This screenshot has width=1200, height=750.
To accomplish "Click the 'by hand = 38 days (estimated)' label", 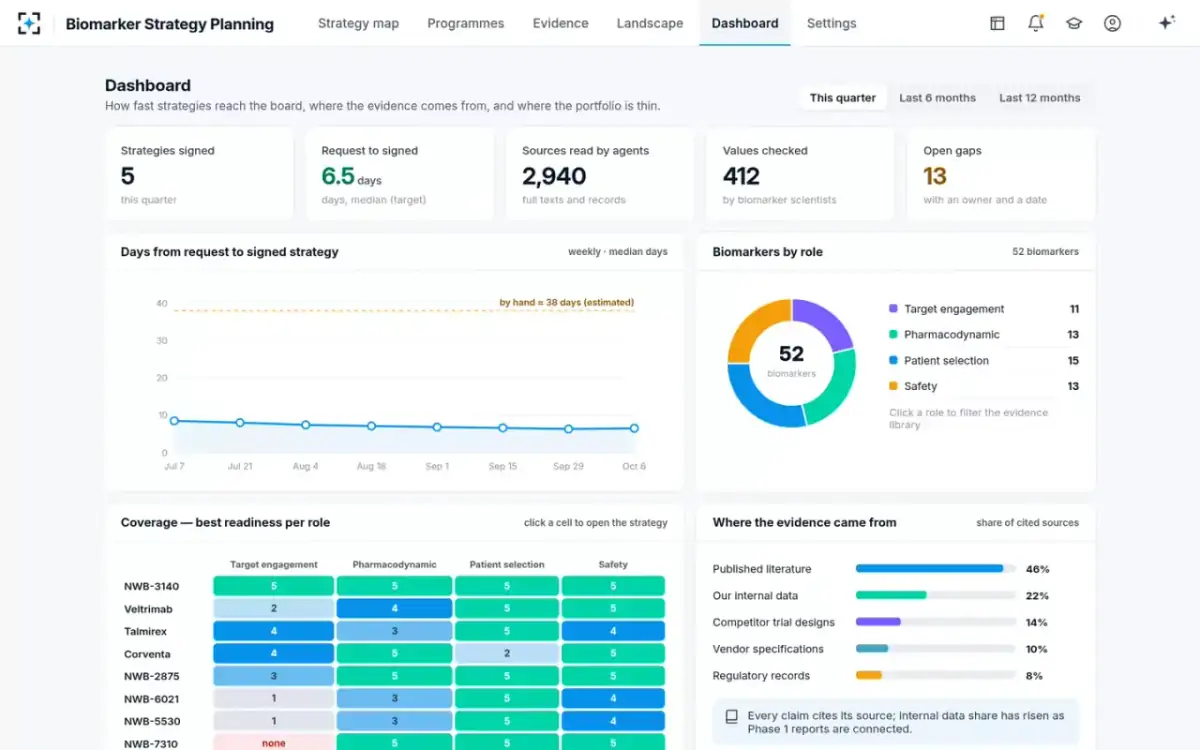I will click(x=566, y=302).
